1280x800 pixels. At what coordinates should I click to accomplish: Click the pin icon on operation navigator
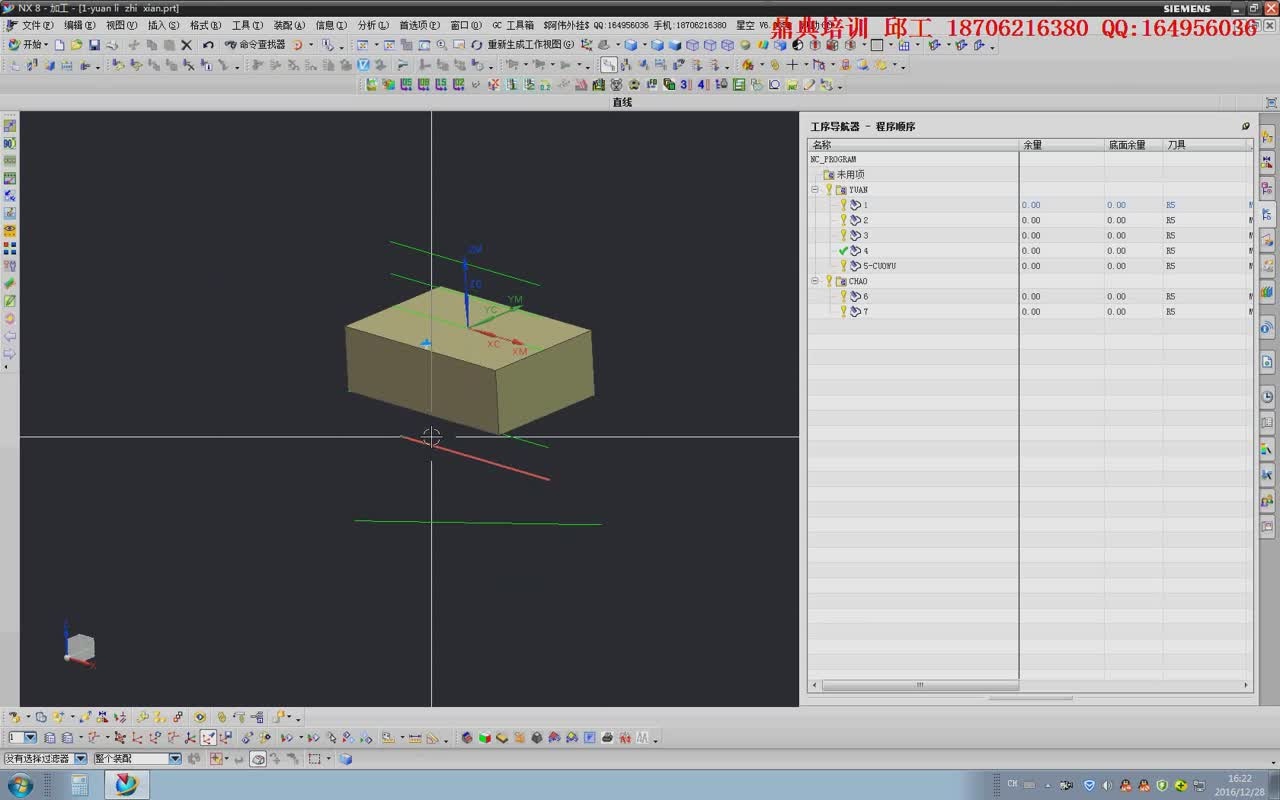1246,126
